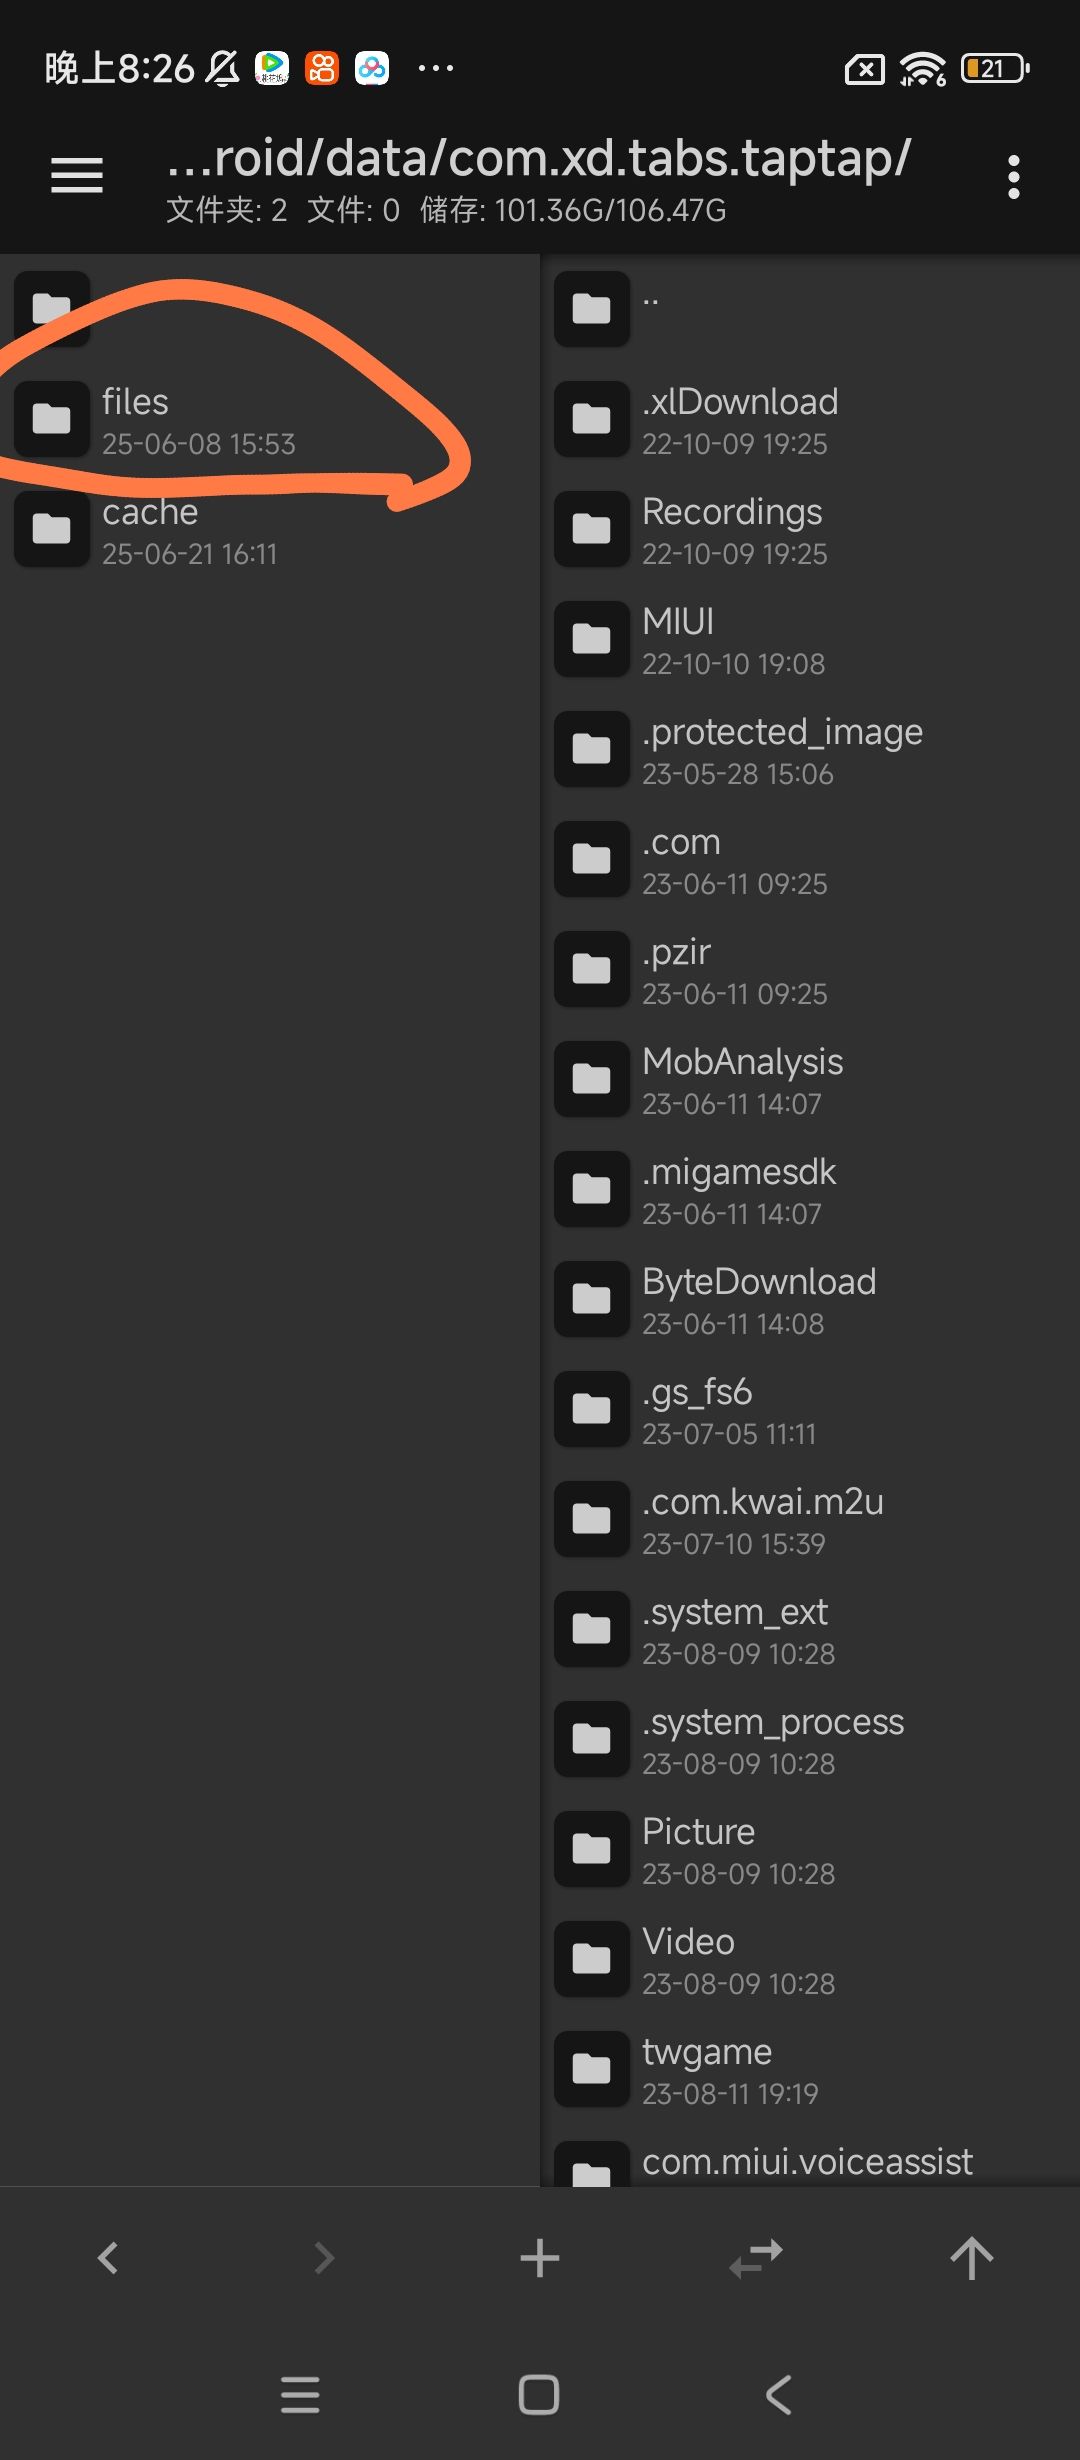This screenshot has width=1080, height=2460.
Task: Tap the current path title text
Action: (x=538, y=158)
